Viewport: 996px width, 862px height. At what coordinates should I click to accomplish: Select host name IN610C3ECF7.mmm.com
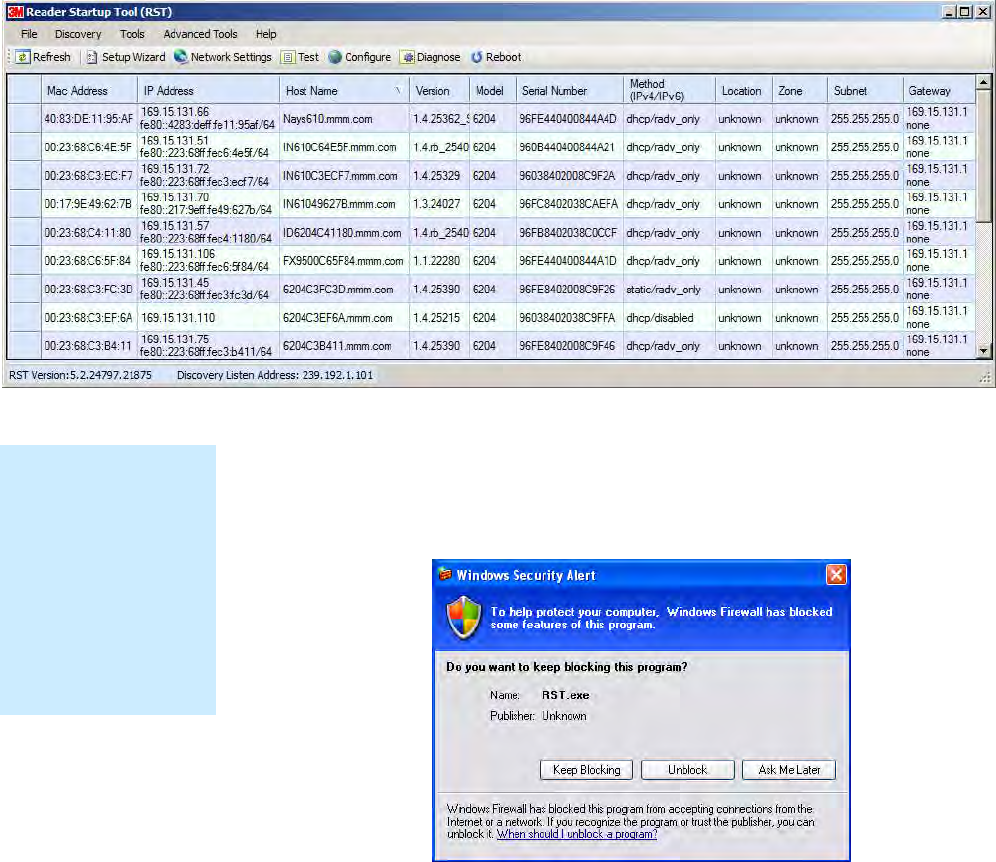click(340, 175)
